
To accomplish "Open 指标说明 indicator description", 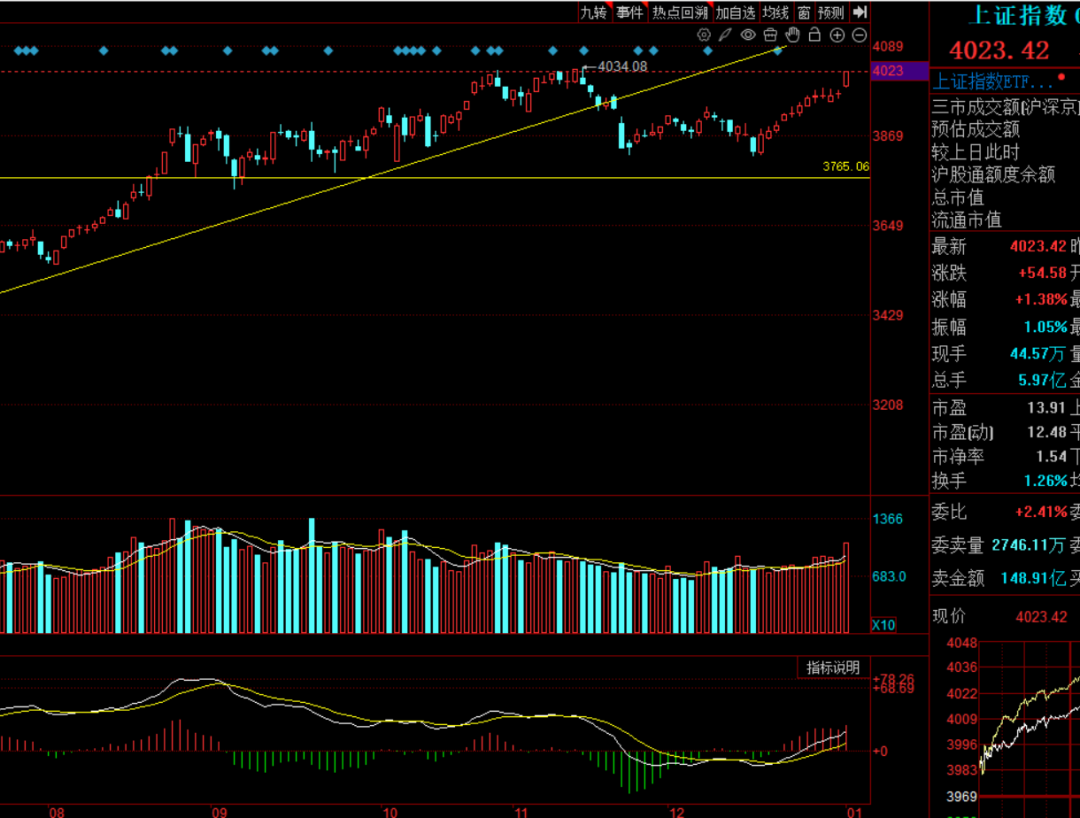I will (833, 668).
